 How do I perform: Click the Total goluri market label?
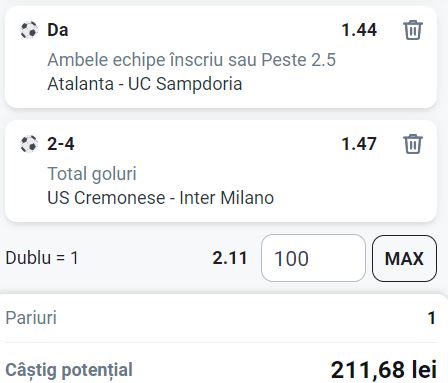click(92, 174)
